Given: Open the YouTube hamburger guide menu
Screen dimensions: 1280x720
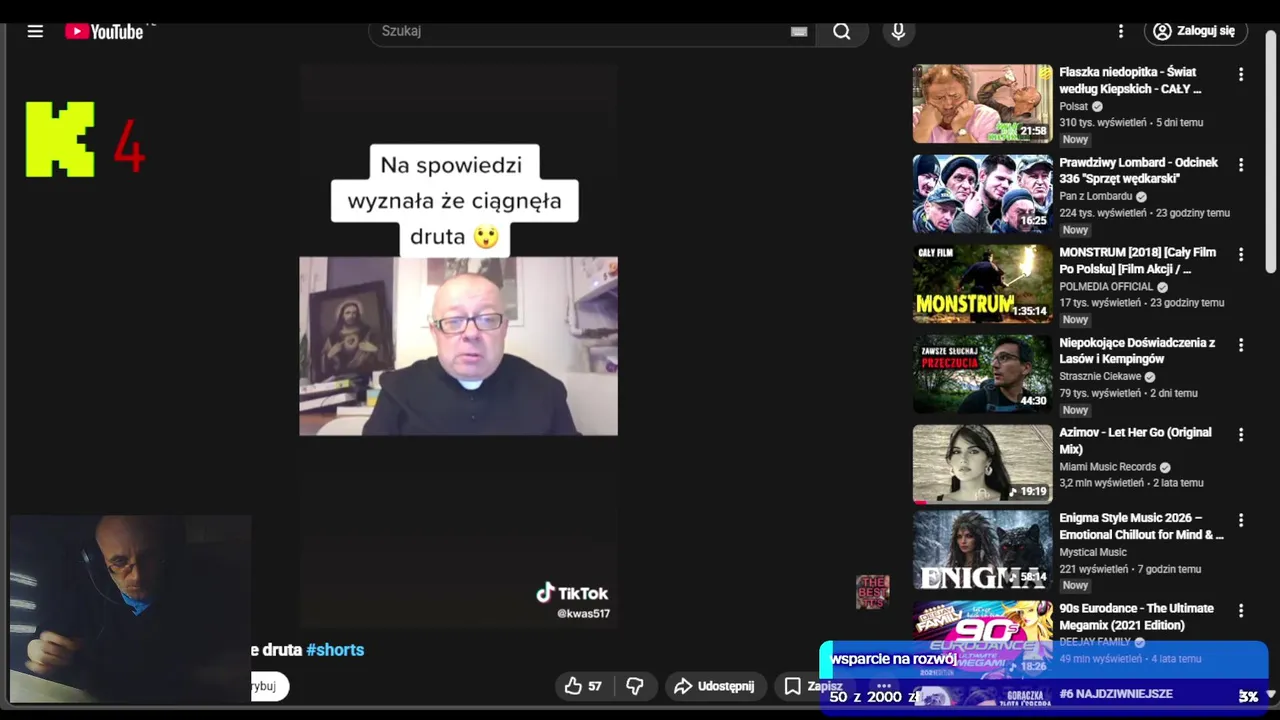Looking at the screenshot, I should pyautogui.click(x=35, y=31).
